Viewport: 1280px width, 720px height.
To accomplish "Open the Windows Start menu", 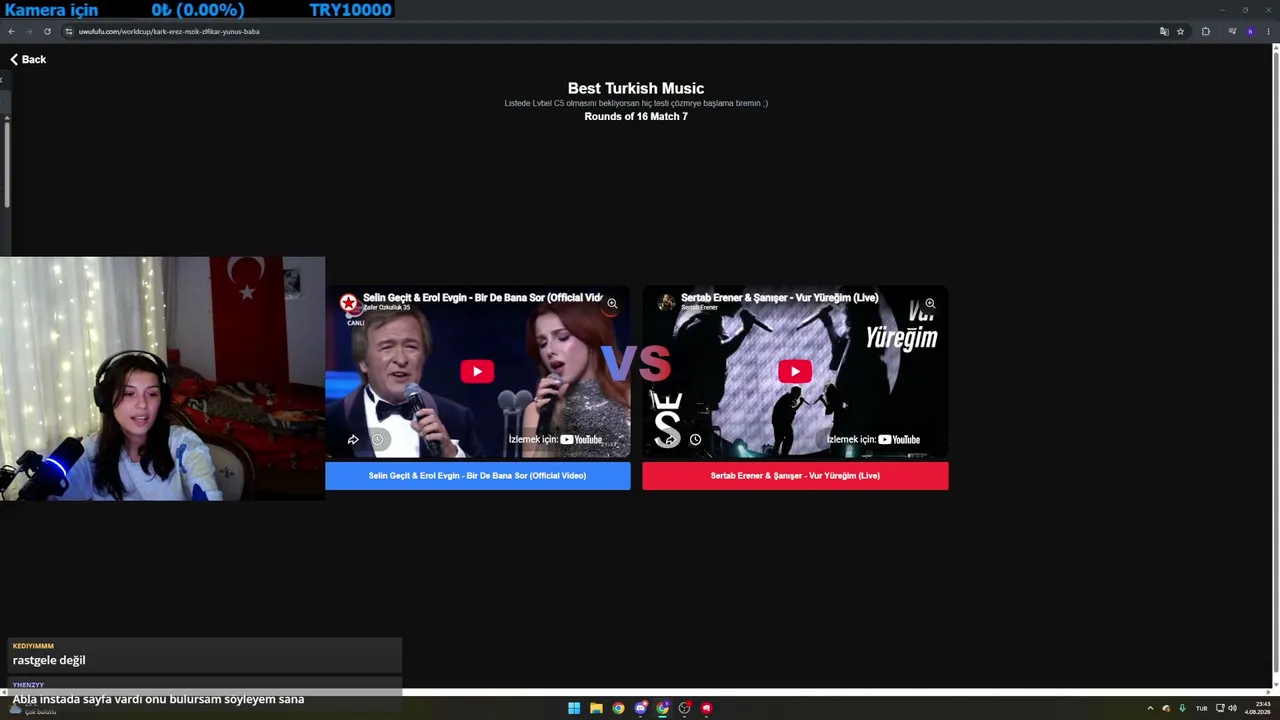I will click(x=574, y=708).
